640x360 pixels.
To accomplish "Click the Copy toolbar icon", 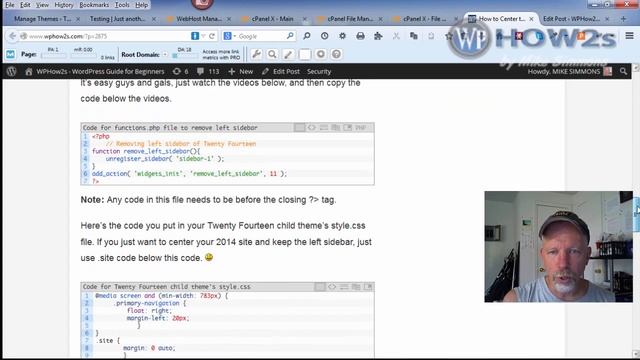I will 413,36.
